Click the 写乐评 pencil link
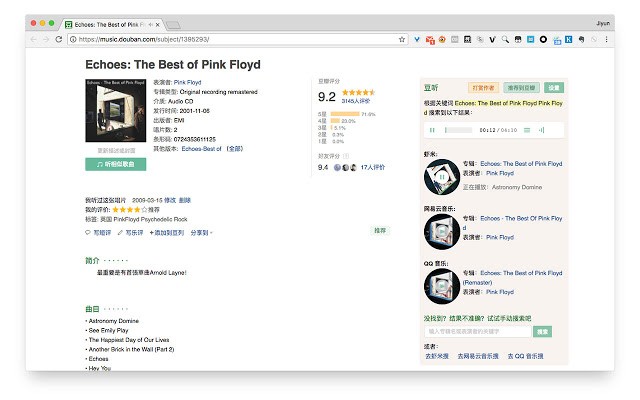This screenshot has height=400, width=640. pos(131,232)
